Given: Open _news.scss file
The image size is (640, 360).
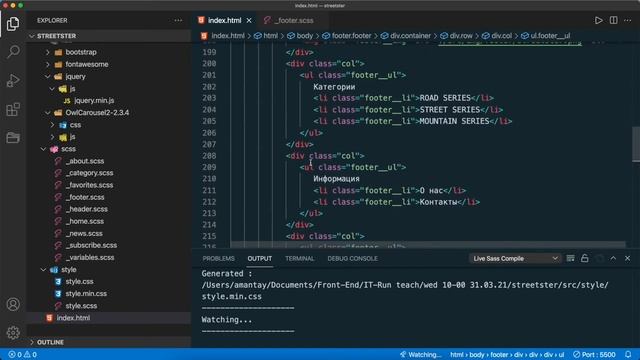Looking at the screenshot, I should click(84, 233).
